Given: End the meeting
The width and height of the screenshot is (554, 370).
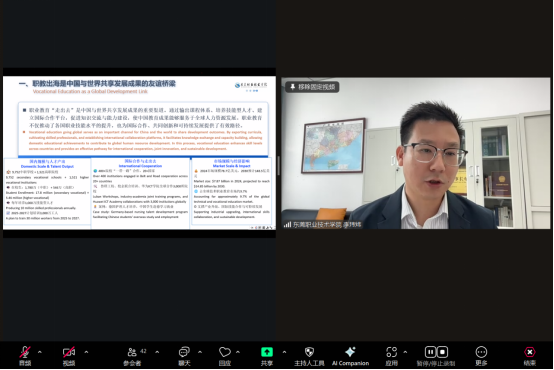Looking at the screenshot, I should pyautogui.click(x=529, y=352).
